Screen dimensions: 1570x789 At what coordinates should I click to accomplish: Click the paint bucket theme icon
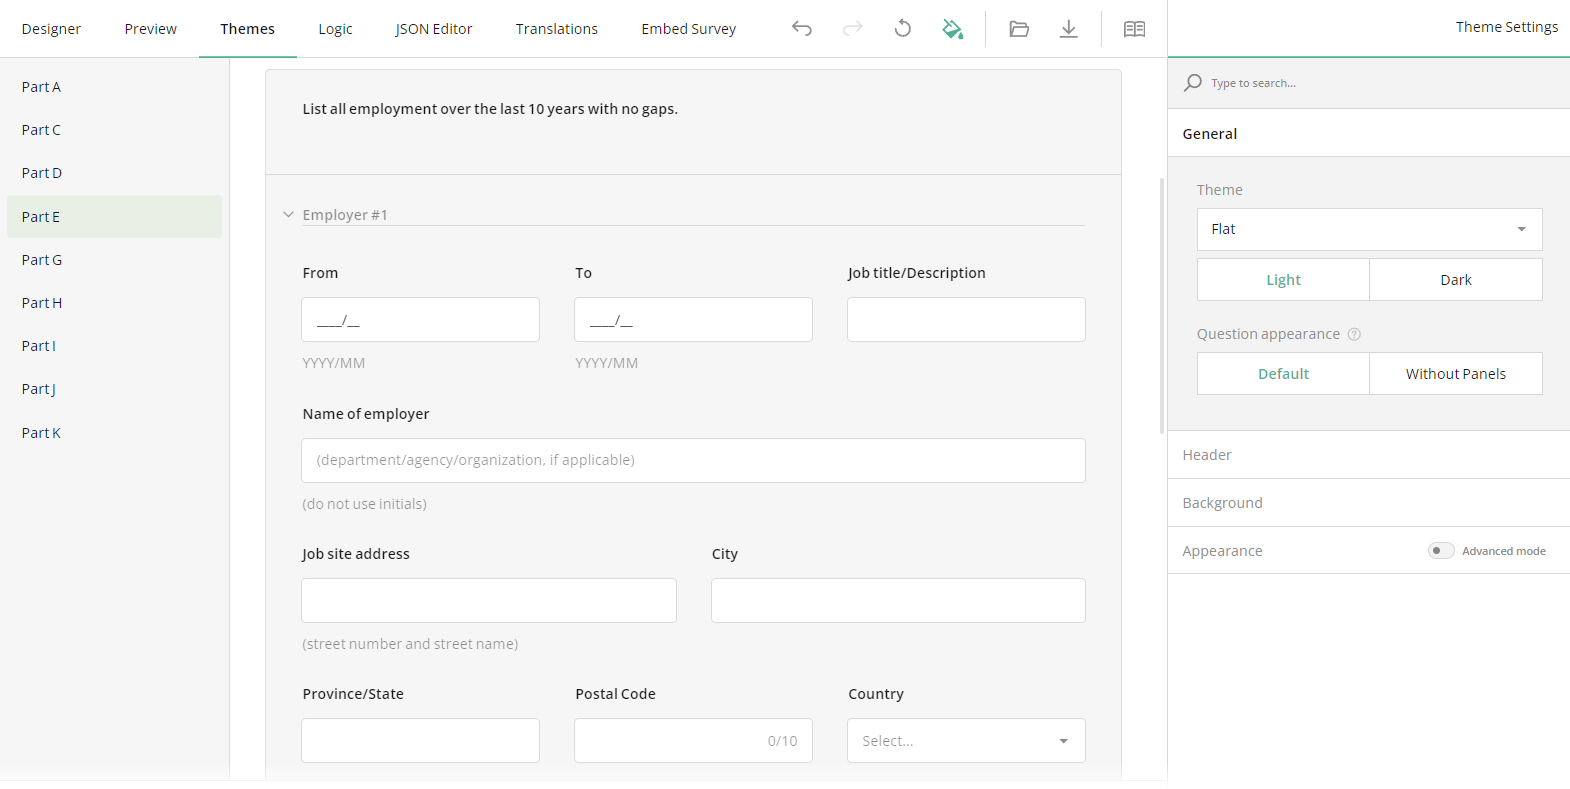pyautogui.click(x=953, y=29)
